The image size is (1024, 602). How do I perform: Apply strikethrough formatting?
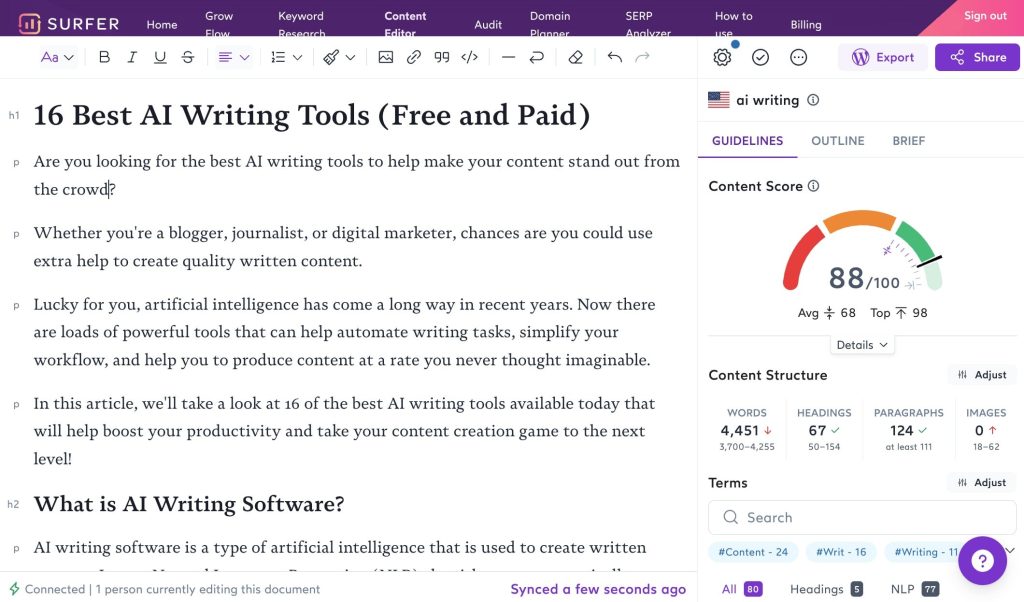[x=187, y=57]
